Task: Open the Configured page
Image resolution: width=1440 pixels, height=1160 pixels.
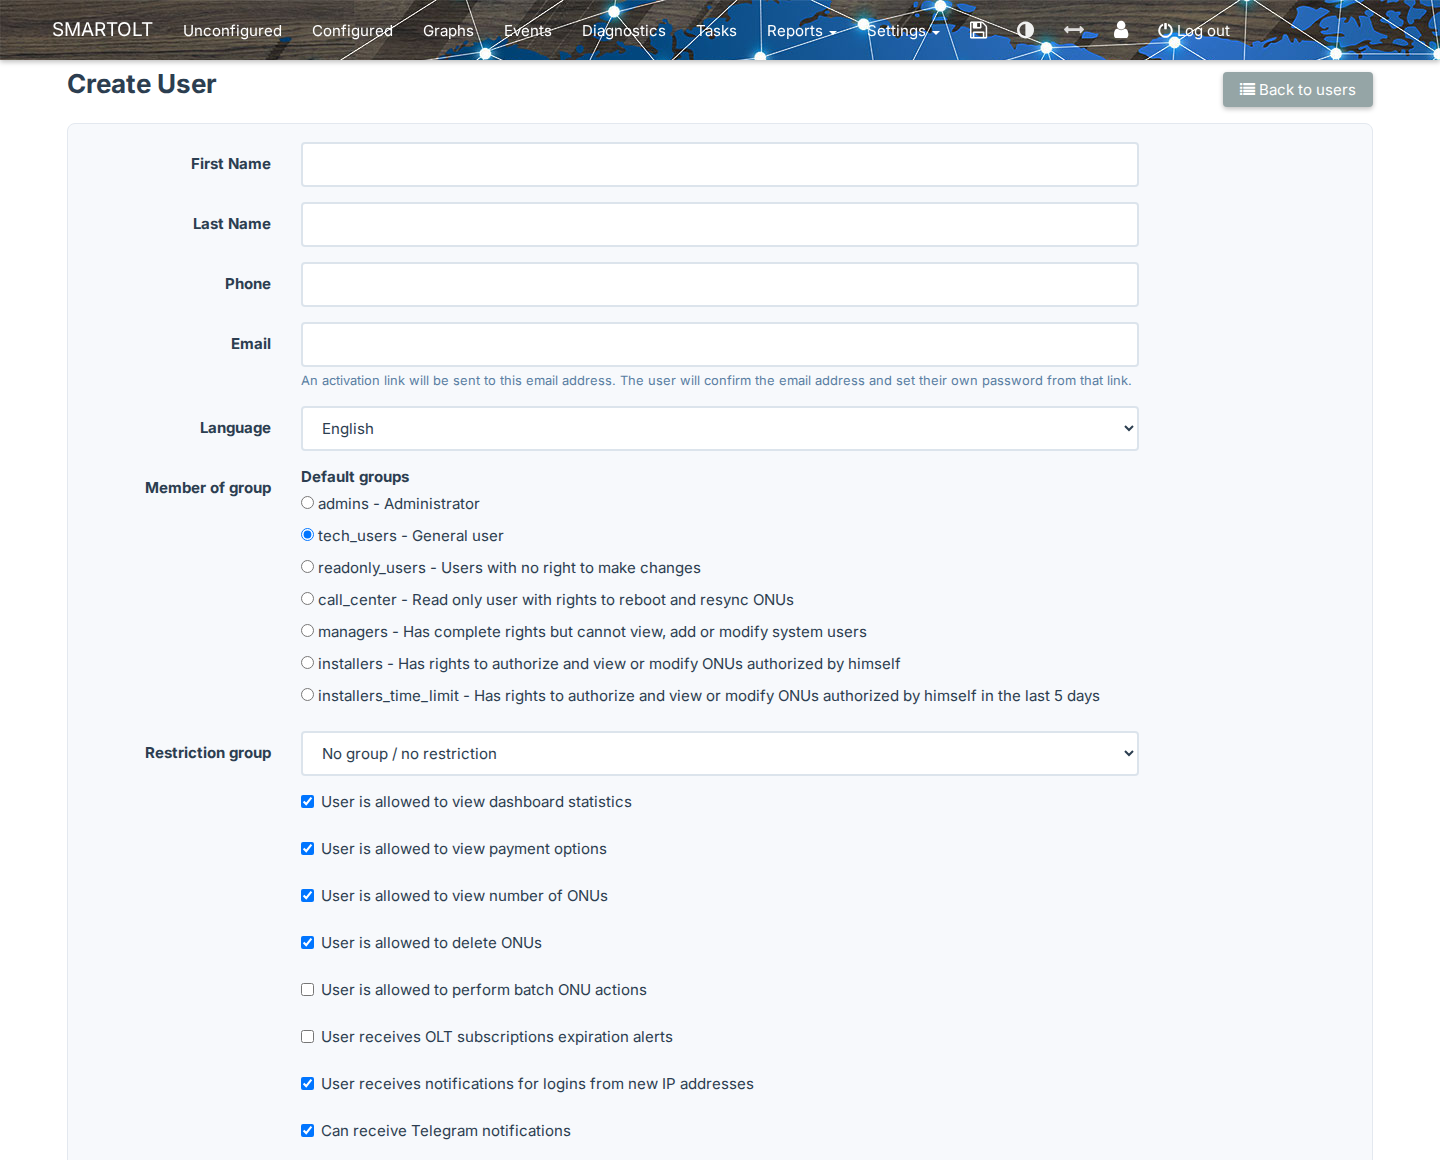Action: click(x=352, y=31)
